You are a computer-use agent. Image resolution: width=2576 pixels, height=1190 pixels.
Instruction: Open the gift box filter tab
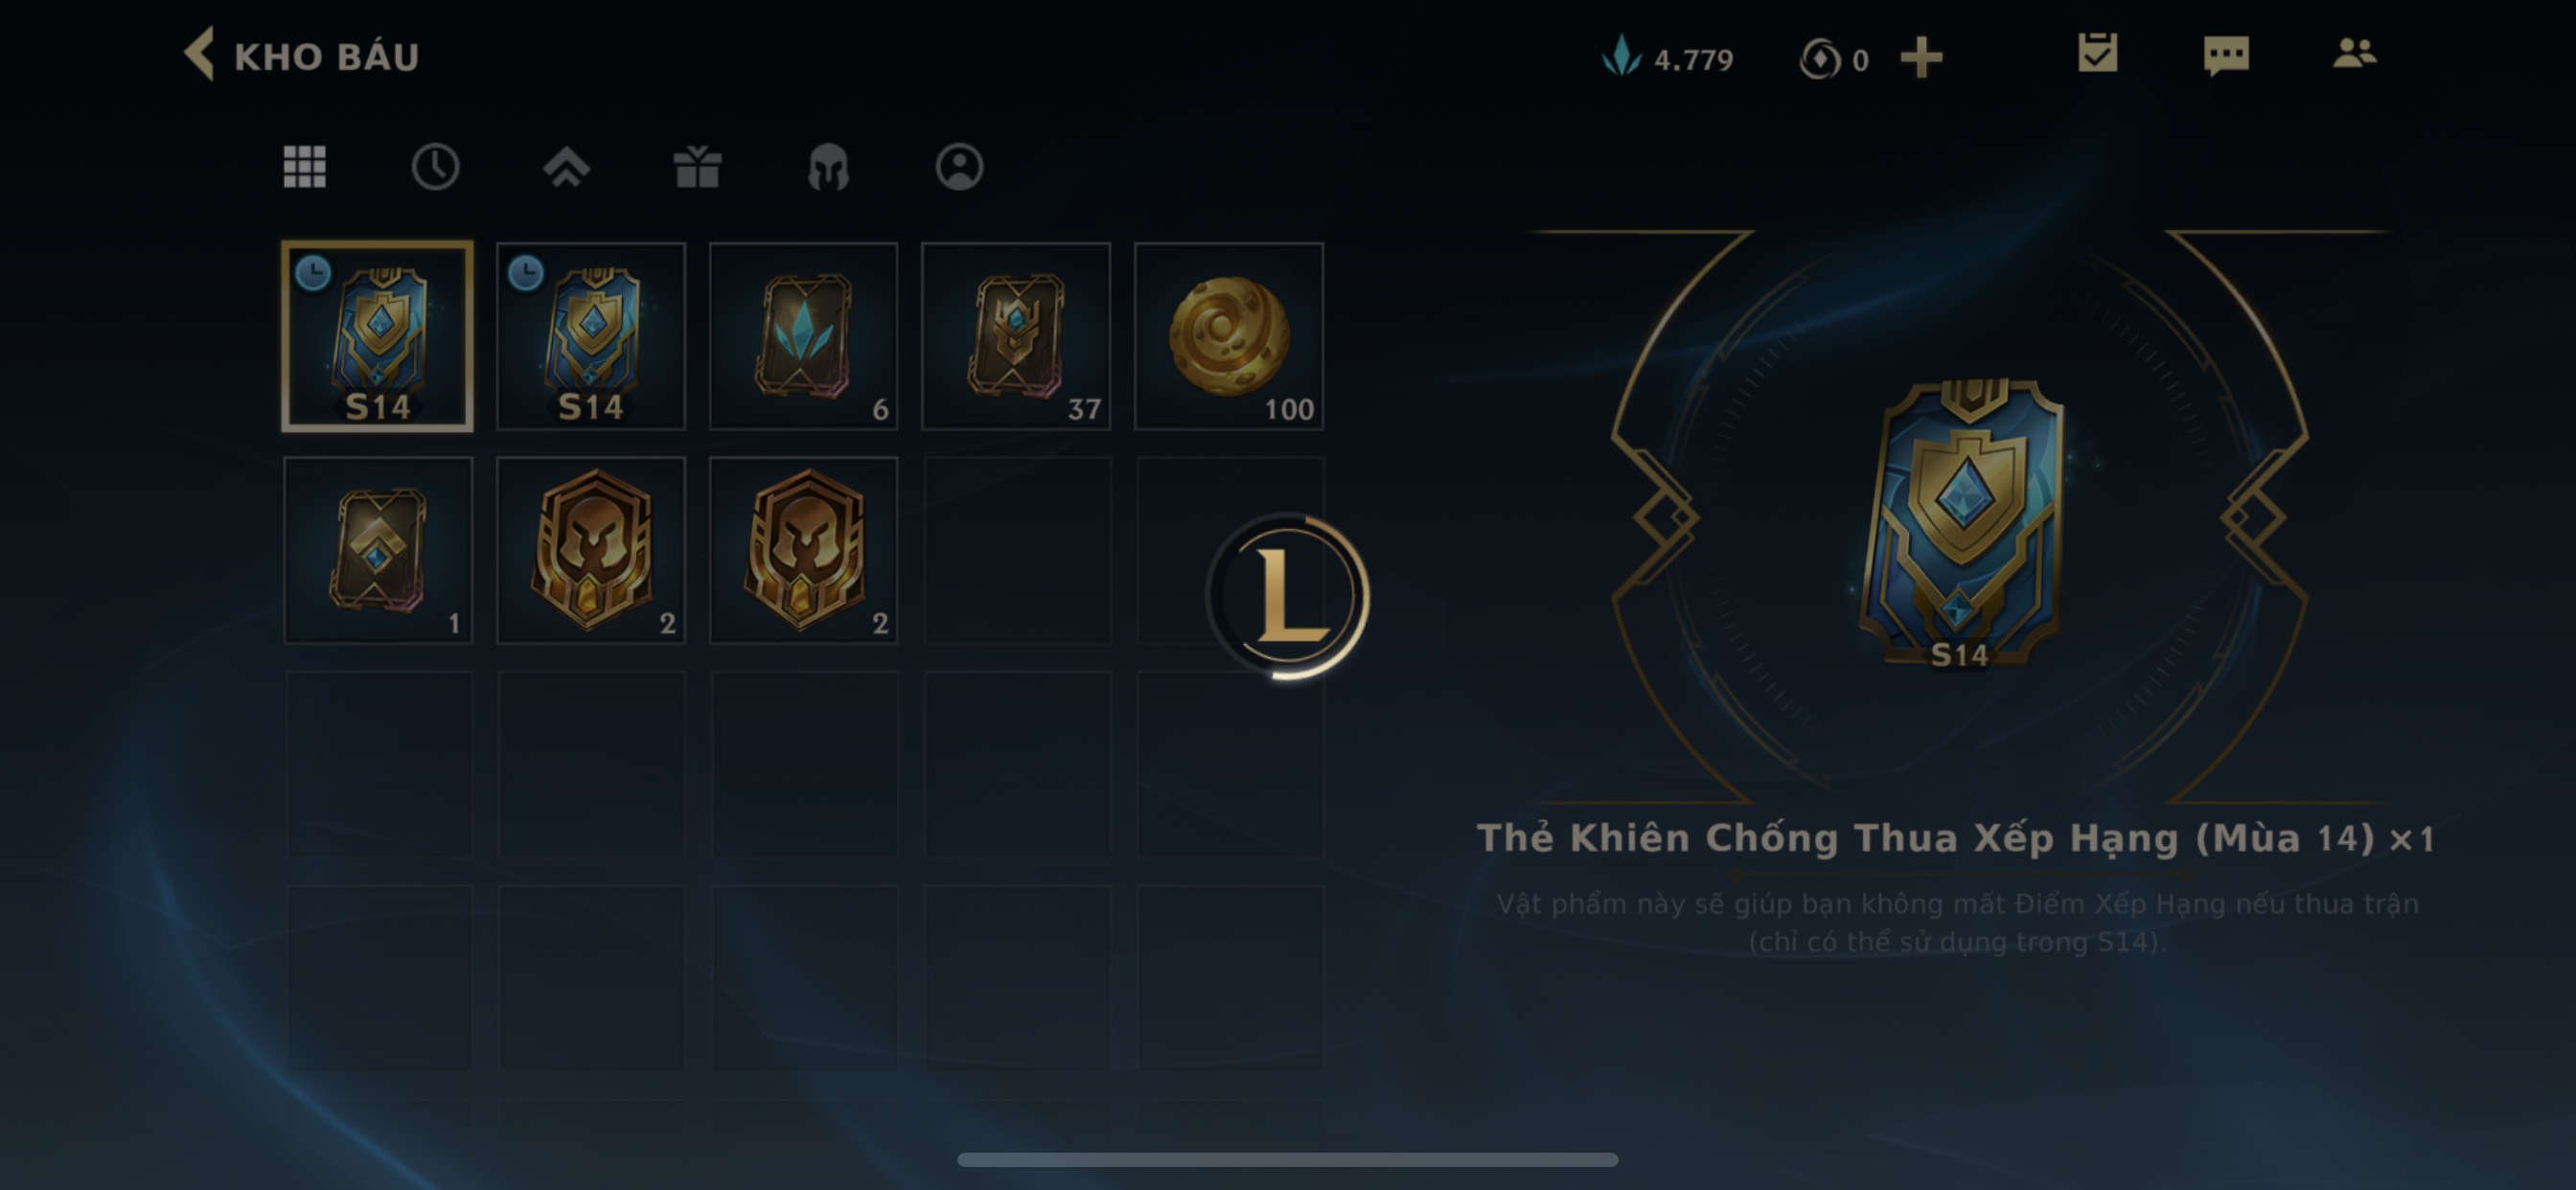pyautogui.click(x=697, y=167)
